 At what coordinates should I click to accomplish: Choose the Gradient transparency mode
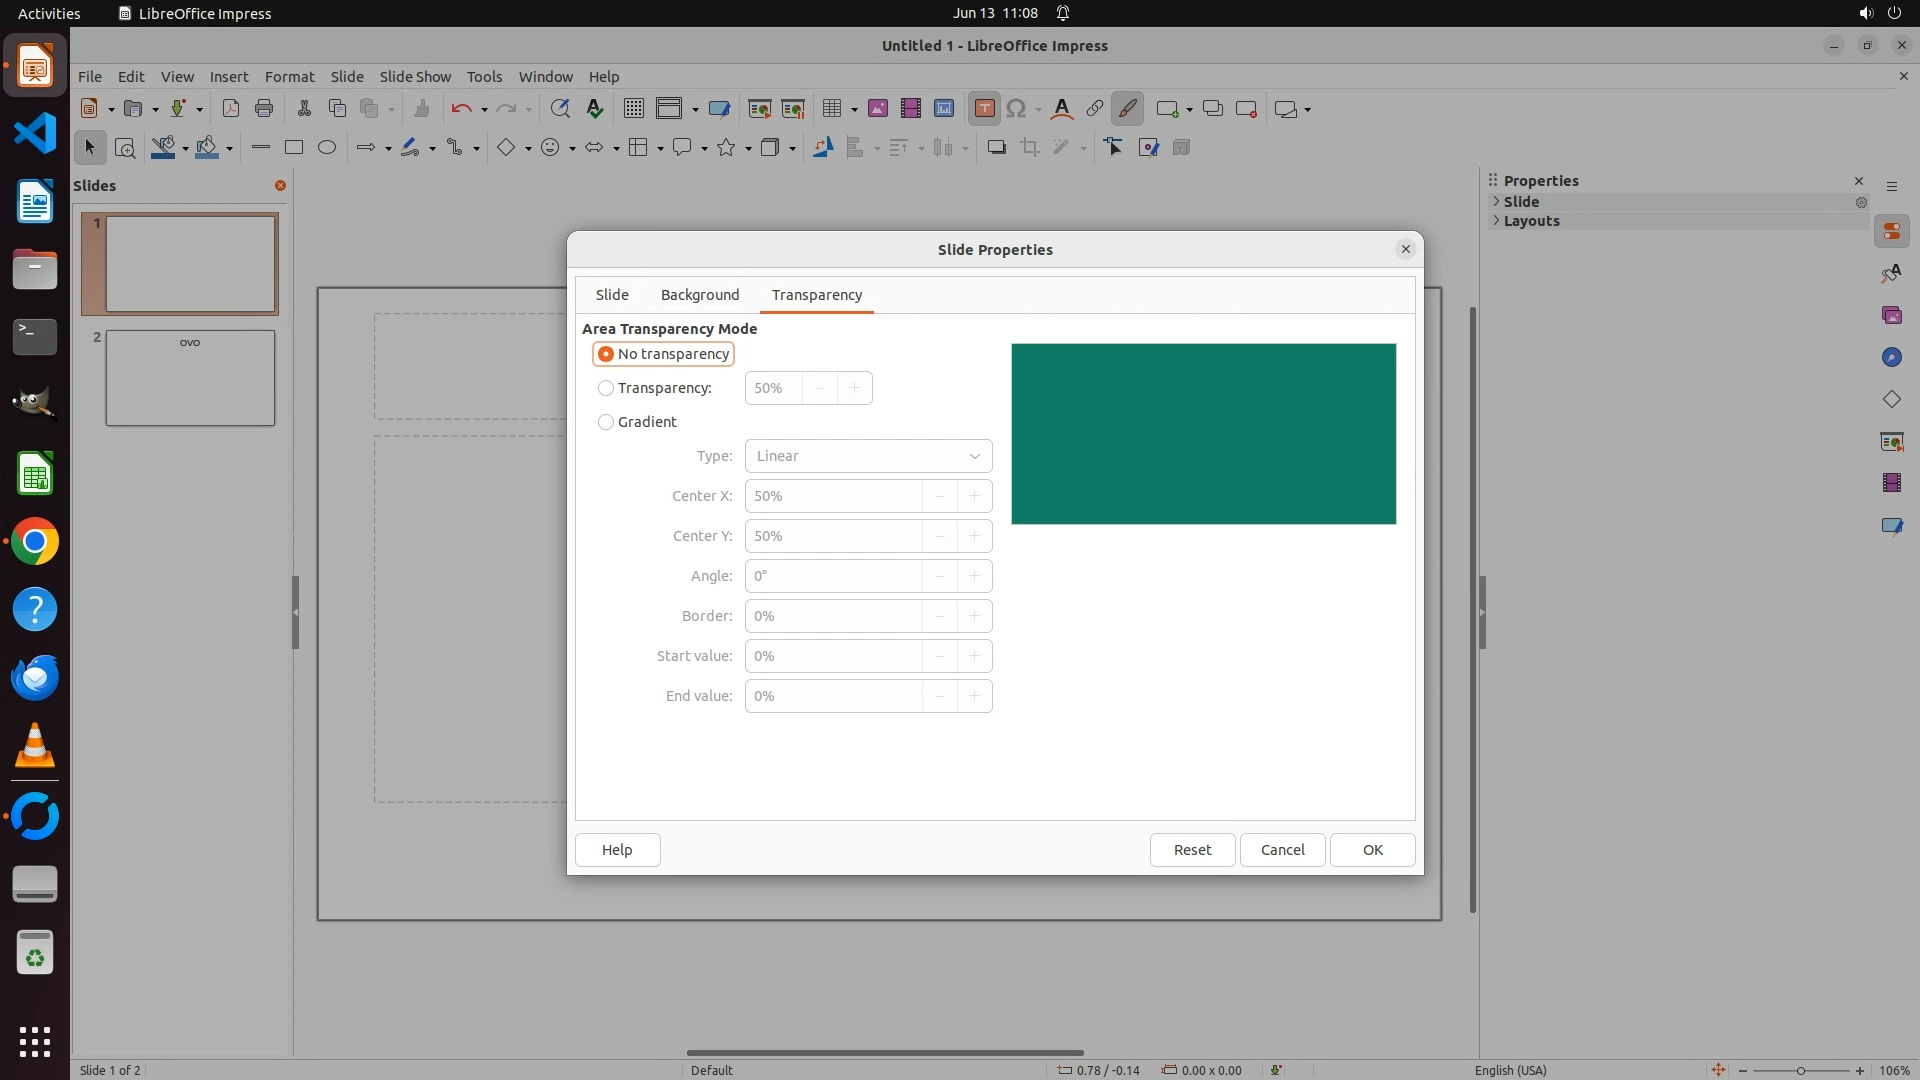[x=606, y=422]
